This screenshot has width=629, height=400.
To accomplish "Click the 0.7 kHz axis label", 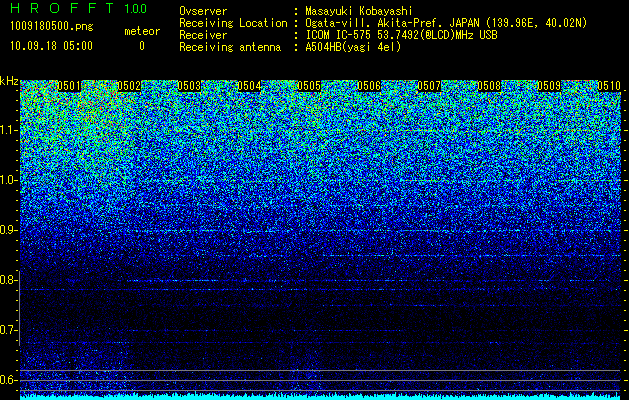I will pyautogui.click(x=7, y=330).
